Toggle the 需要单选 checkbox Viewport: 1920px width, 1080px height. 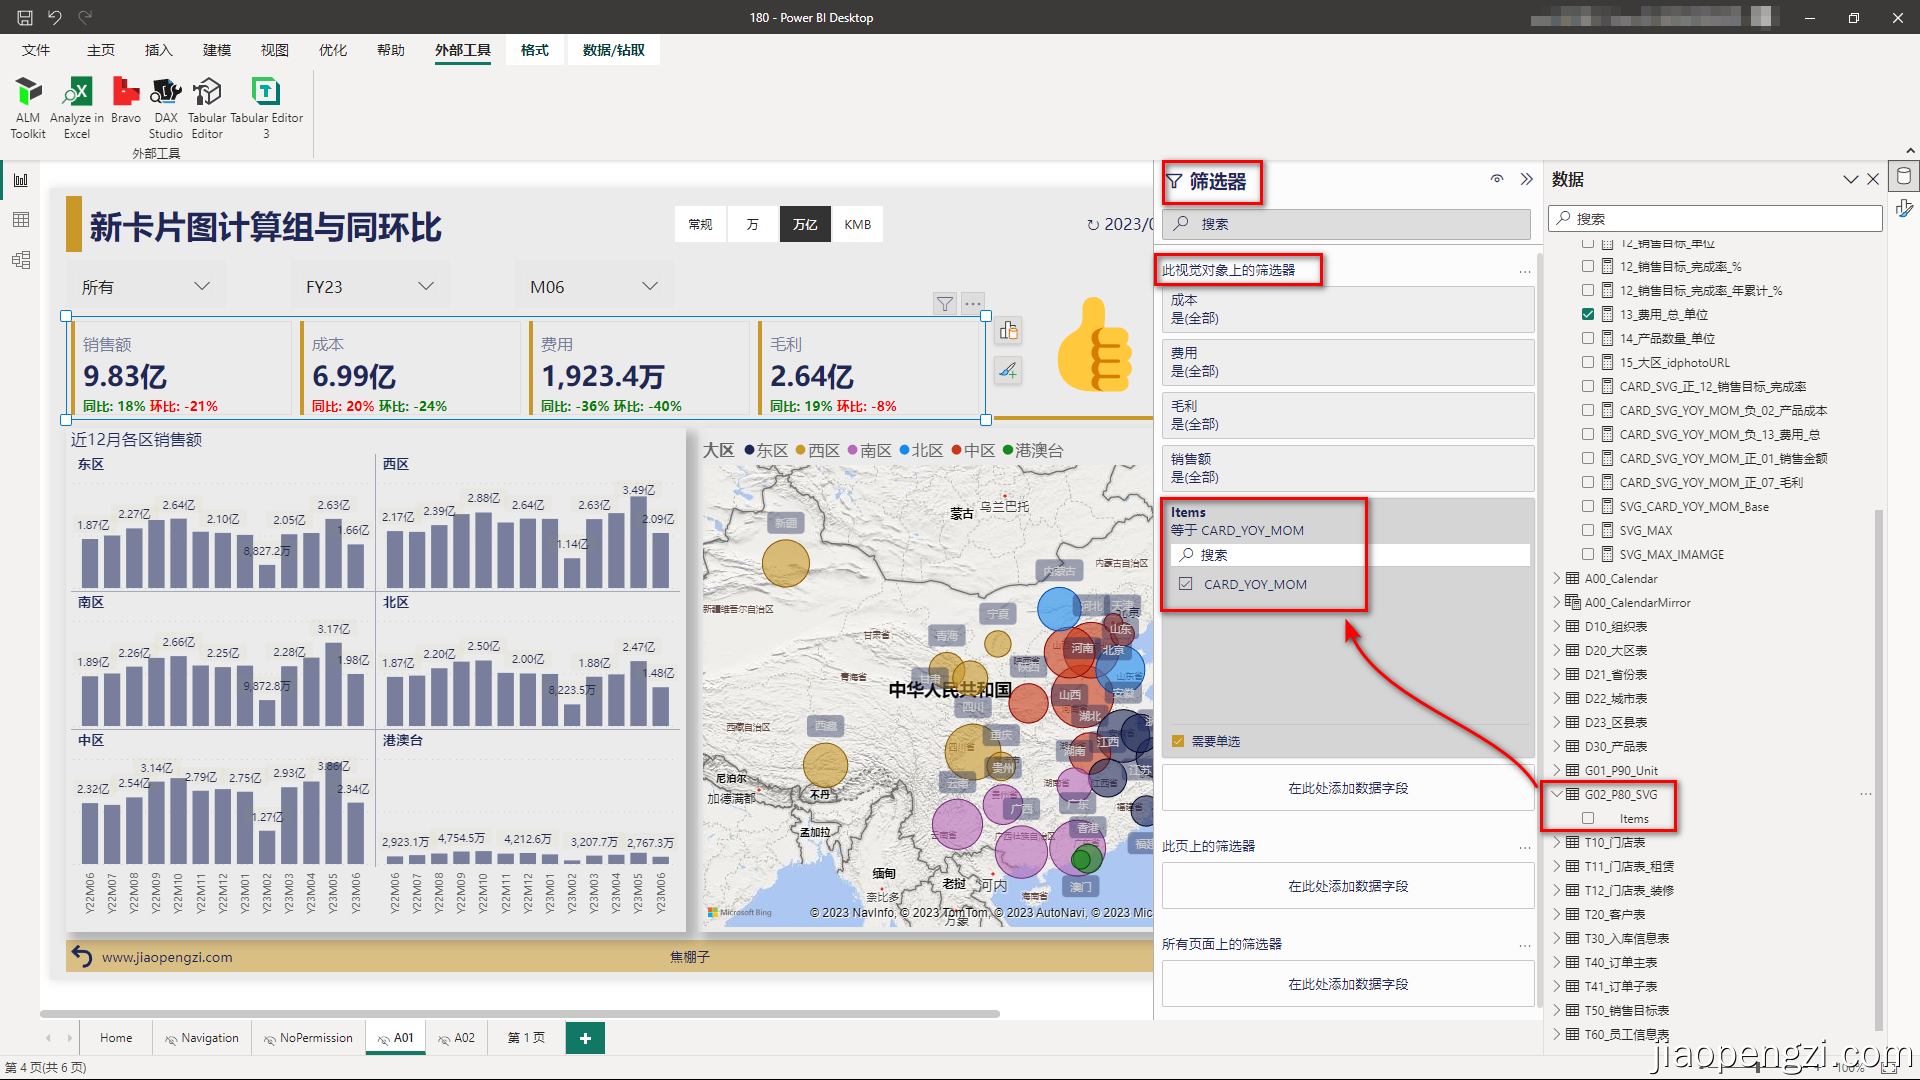point(1178,741)
